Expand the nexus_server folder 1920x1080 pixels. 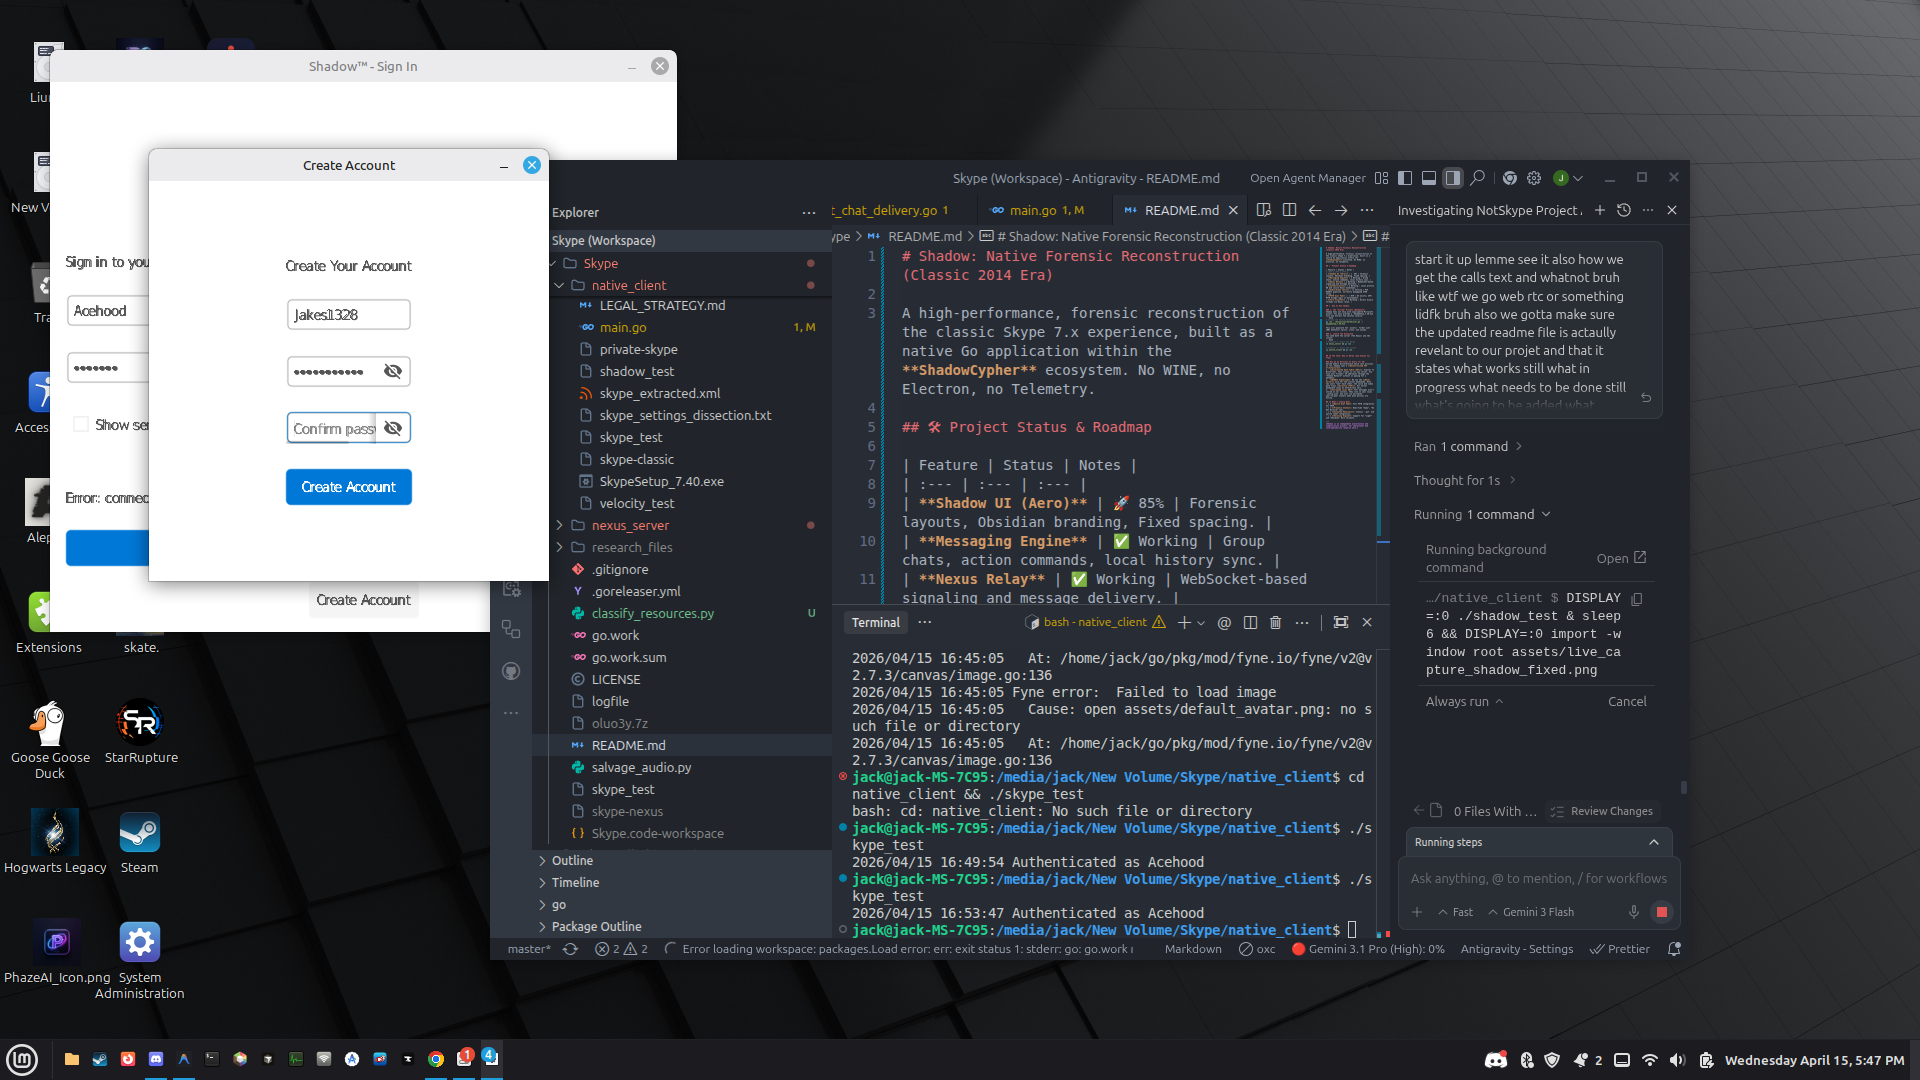tap(630, 525)
